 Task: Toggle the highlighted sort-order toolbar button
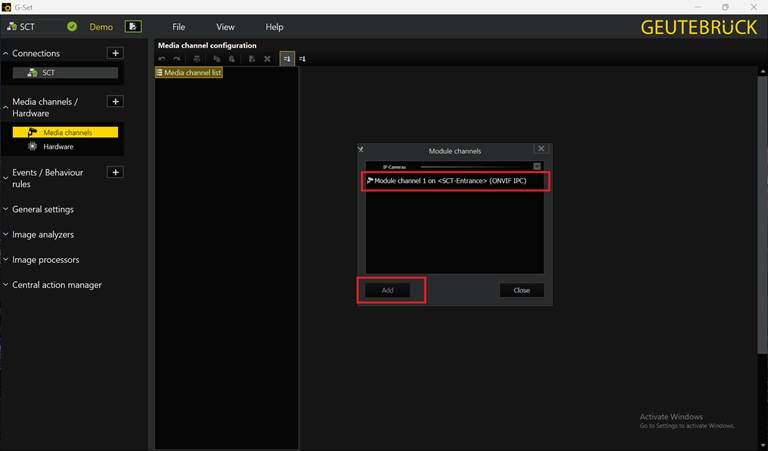[x=287, y=59]
